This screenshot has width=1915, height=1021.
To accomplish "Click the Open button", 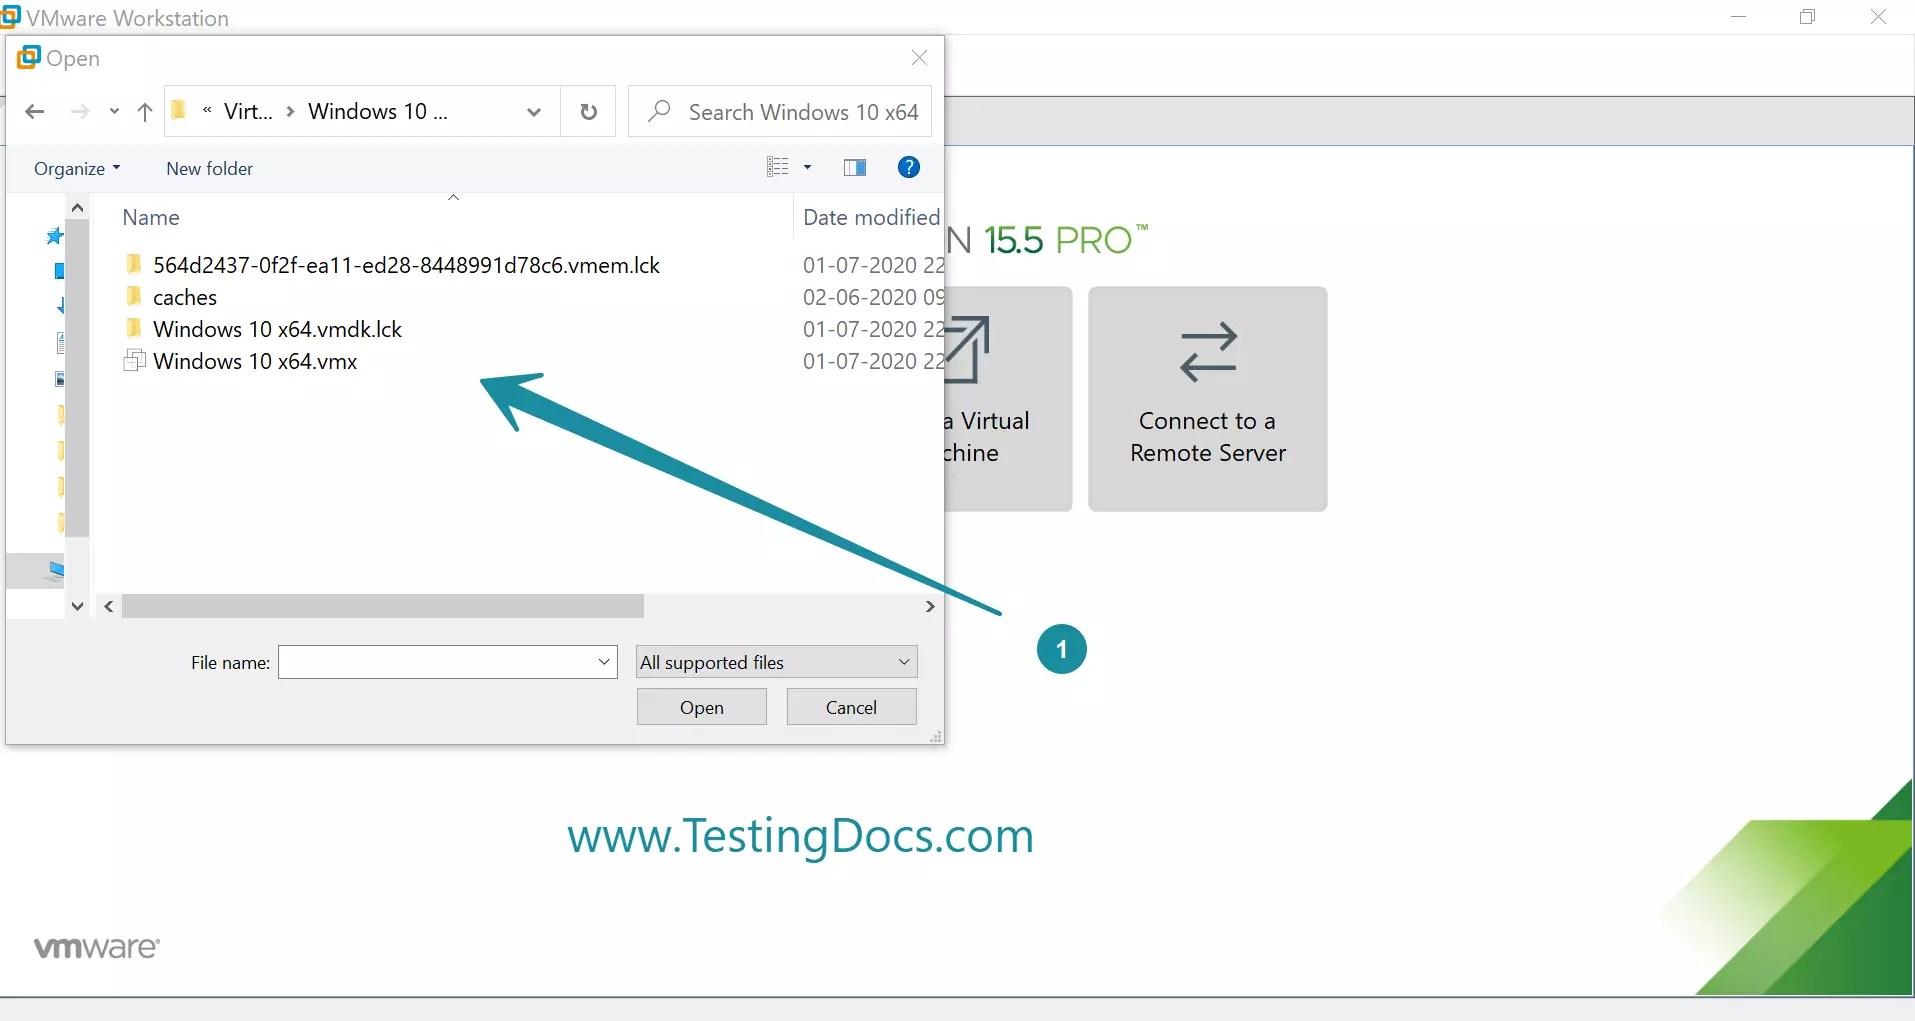I will click(x=702, y=708).
